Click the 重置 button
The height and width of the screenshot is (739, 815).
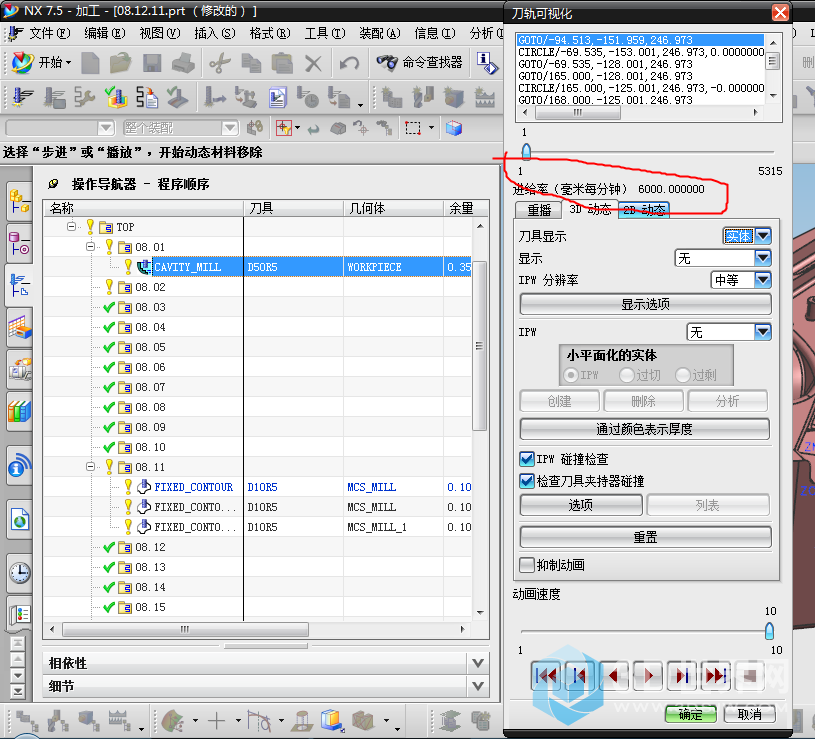645,537
